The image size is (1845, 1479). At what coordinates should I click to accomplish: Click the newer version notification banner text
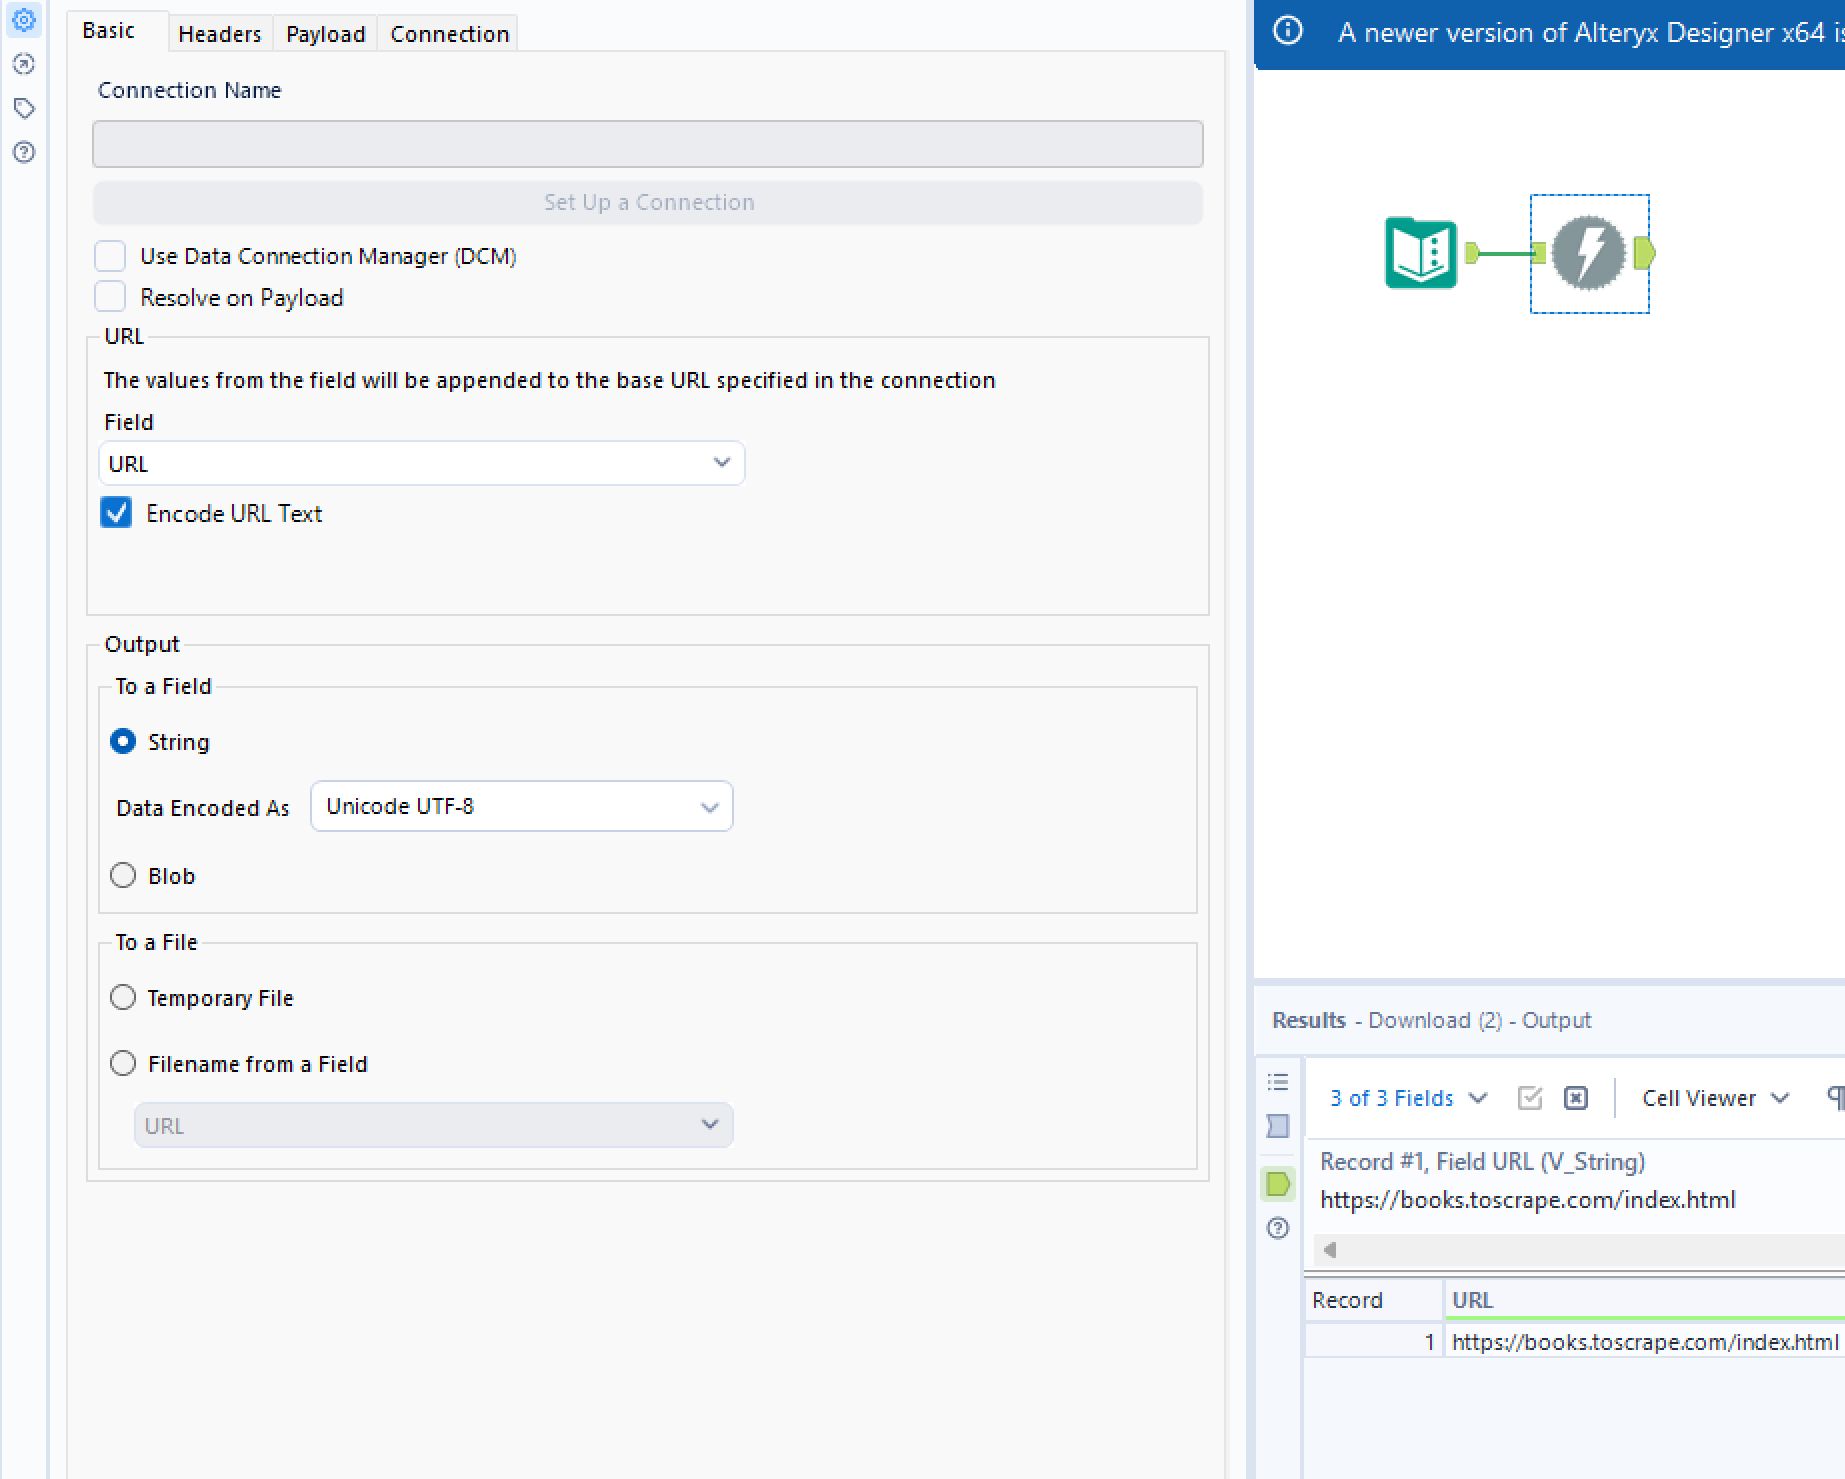(1591, 32)
